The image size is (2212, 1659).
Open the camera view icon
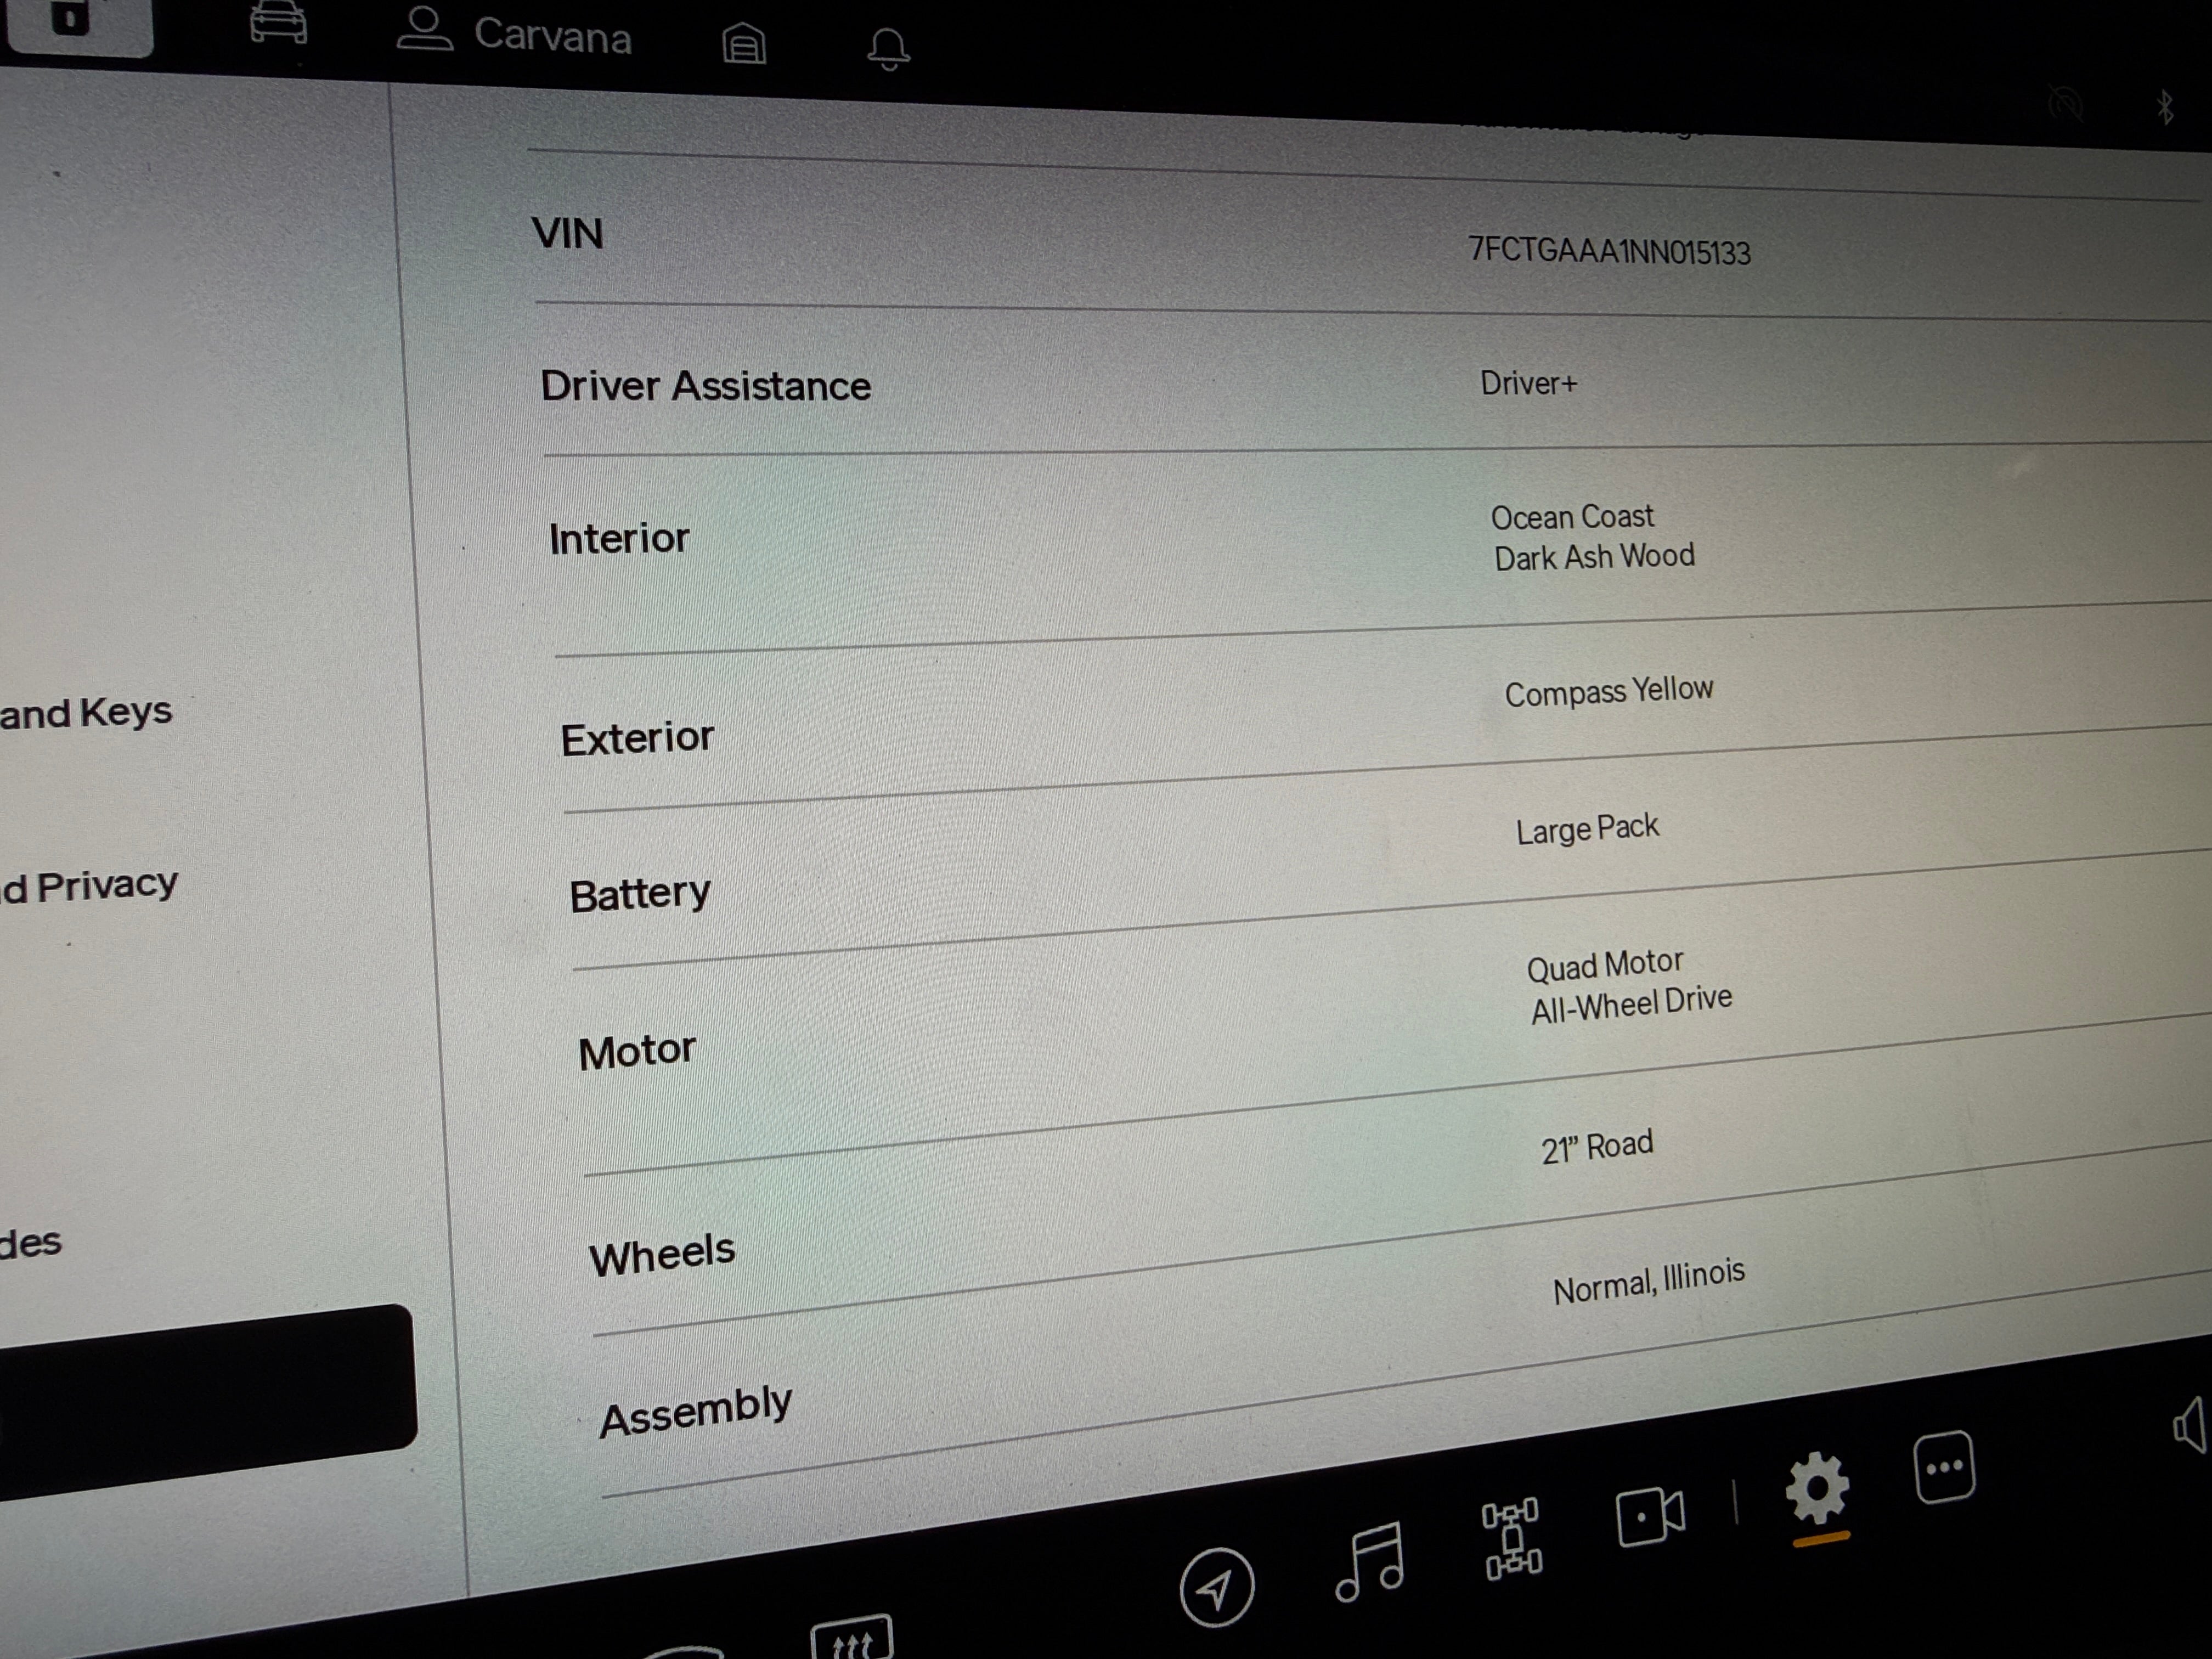tap(1651, 1517)
